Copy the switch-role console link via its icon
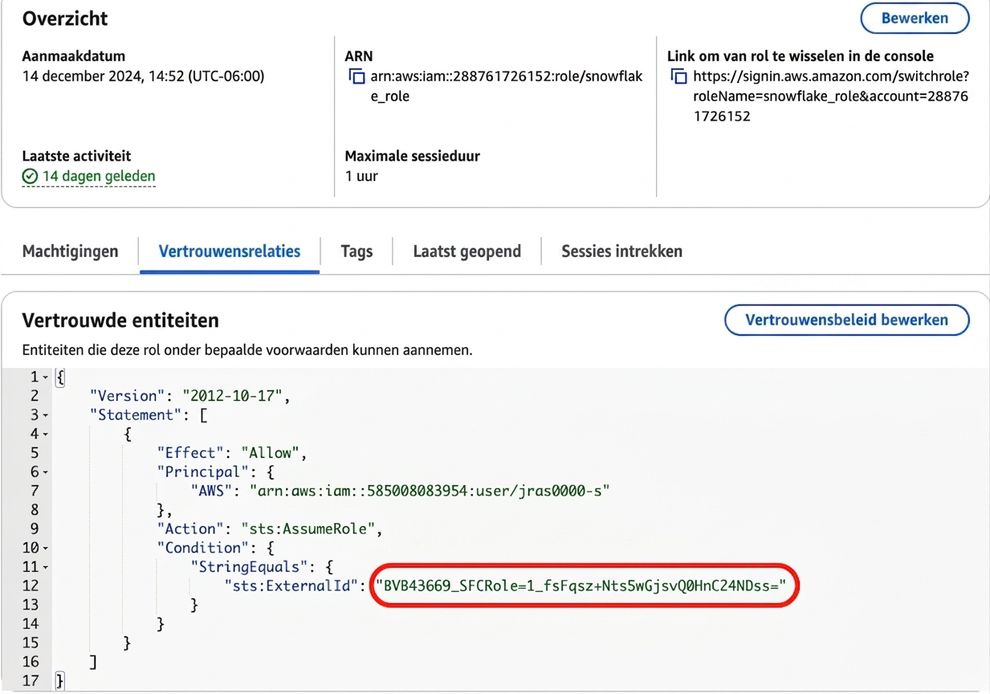The image size is (990, 694). (x=679, y=76)
